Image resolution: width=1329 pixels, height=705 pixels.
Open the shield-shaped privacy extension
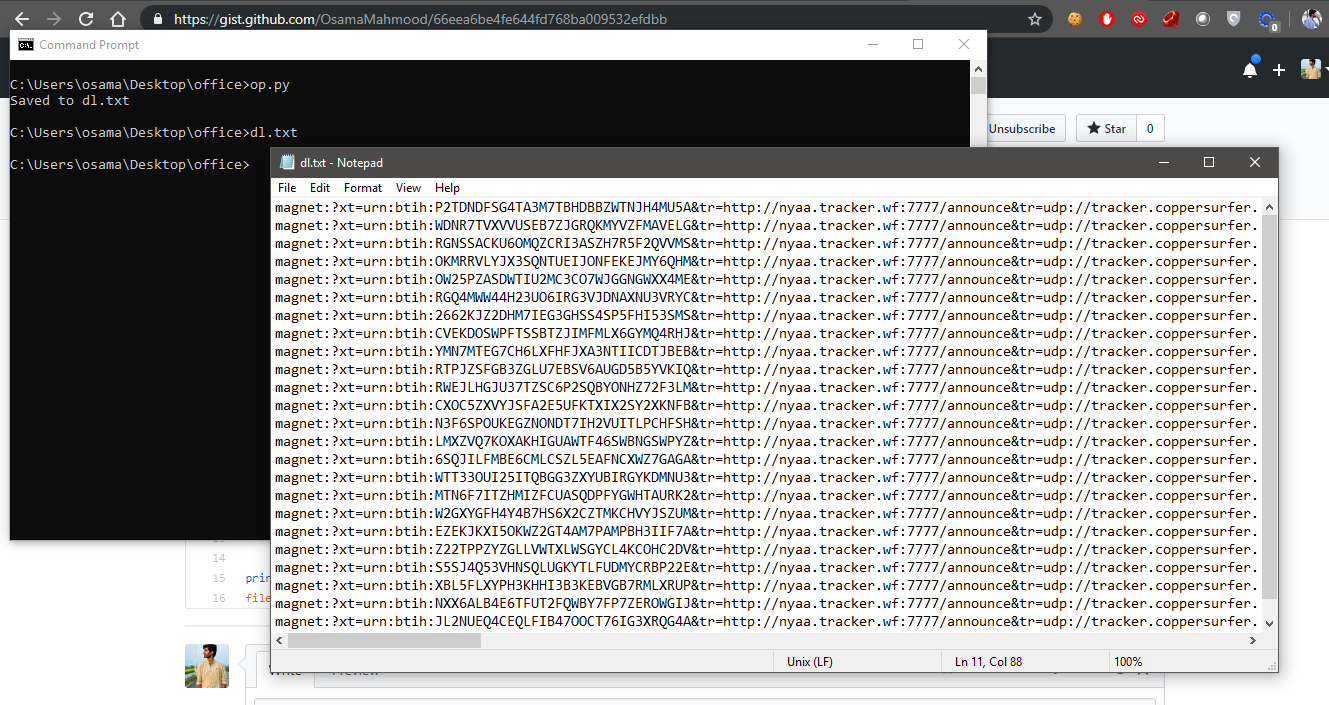click(1233, 18)
